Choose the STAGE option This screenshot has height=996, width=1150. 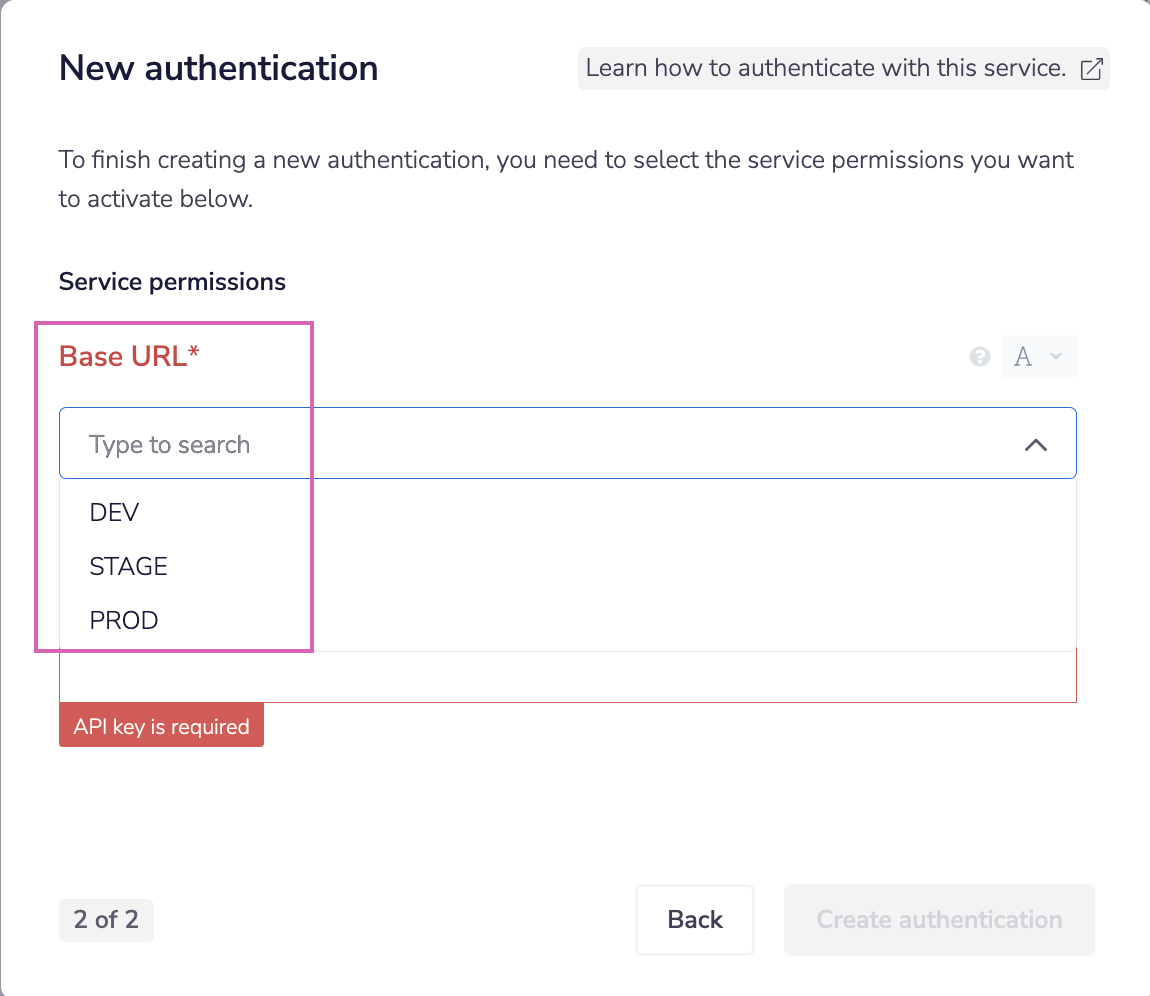click(129, 567)
